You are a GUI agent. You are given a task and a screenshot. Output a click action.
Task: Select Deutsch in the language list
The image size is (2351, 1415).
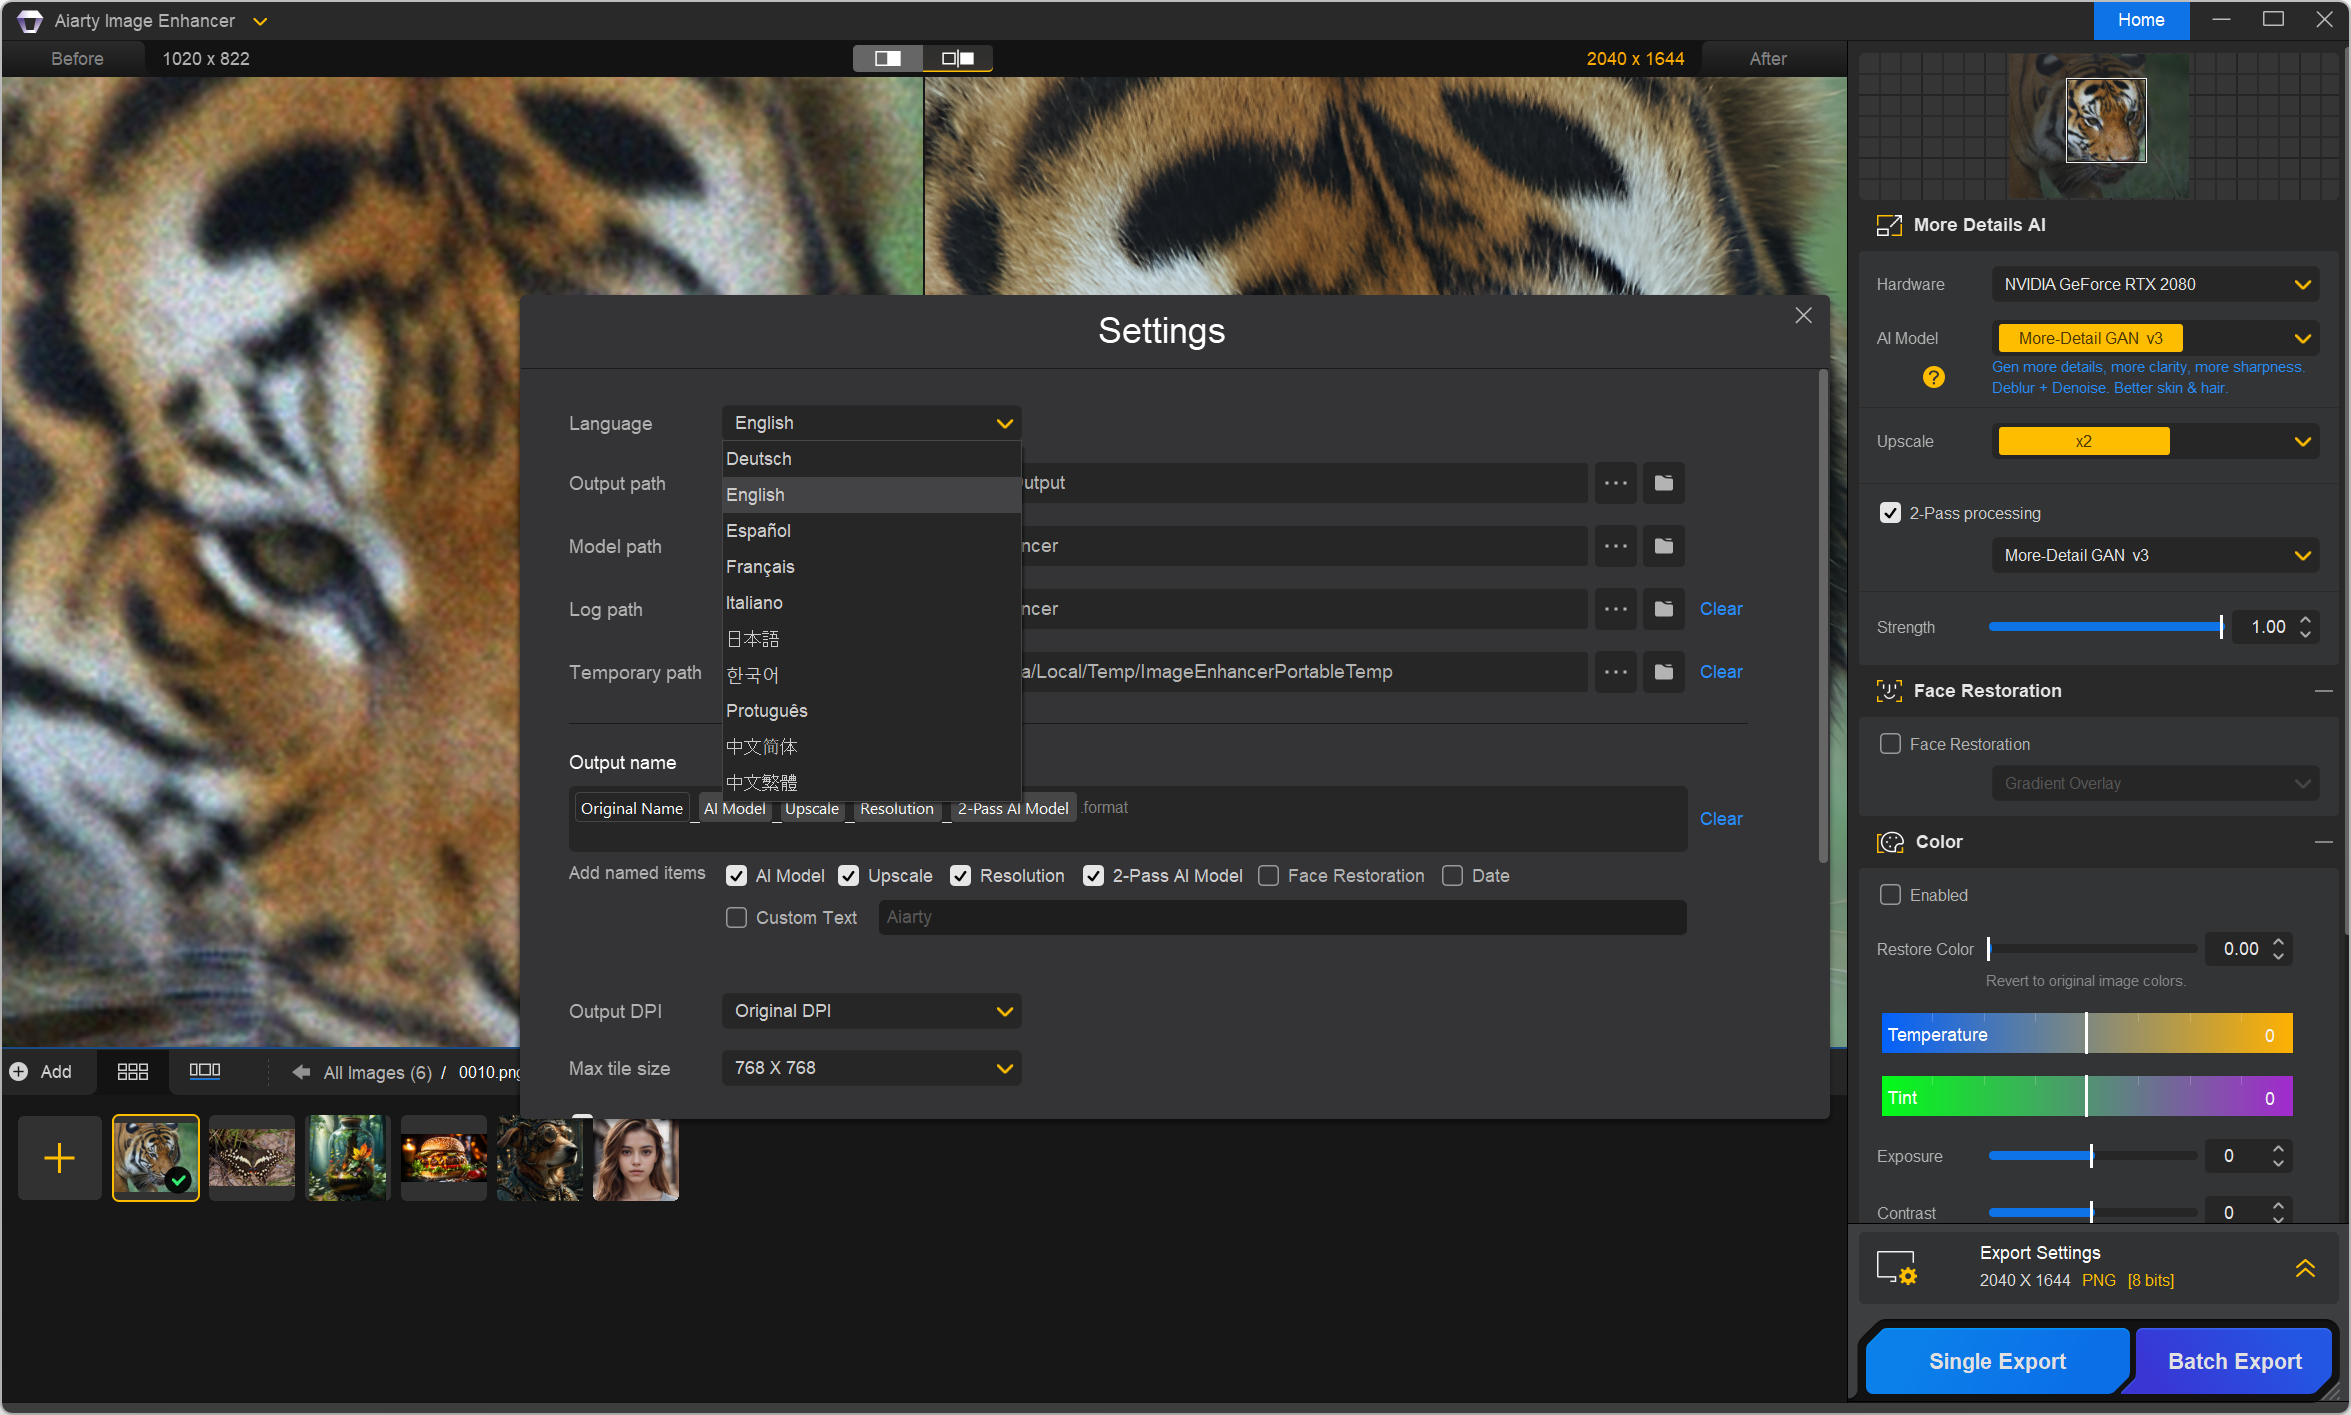758,459
